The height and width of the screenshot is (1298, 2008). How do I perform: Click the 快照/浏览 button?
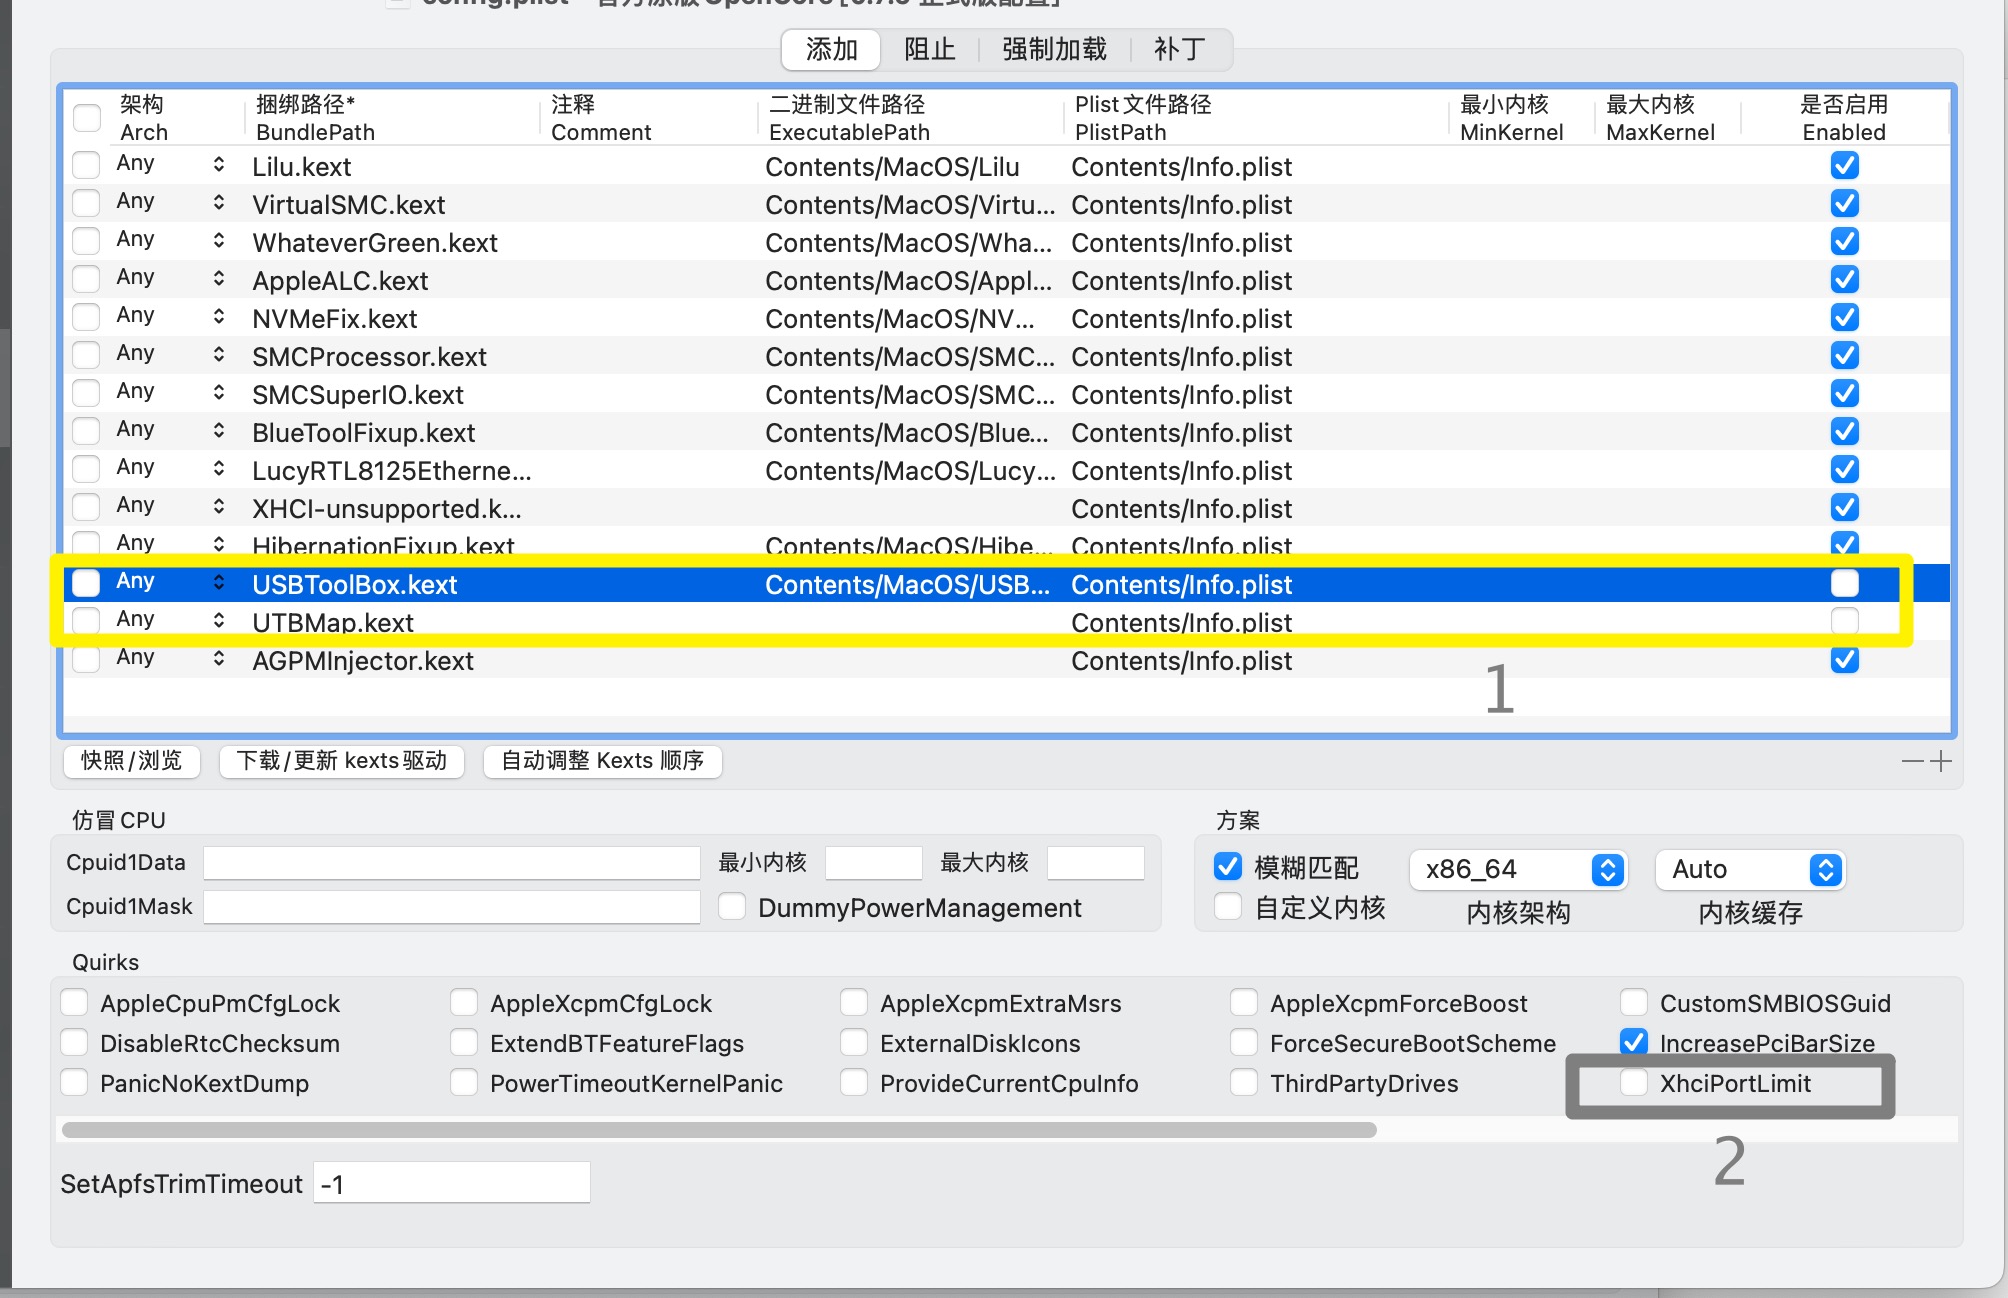132,761
